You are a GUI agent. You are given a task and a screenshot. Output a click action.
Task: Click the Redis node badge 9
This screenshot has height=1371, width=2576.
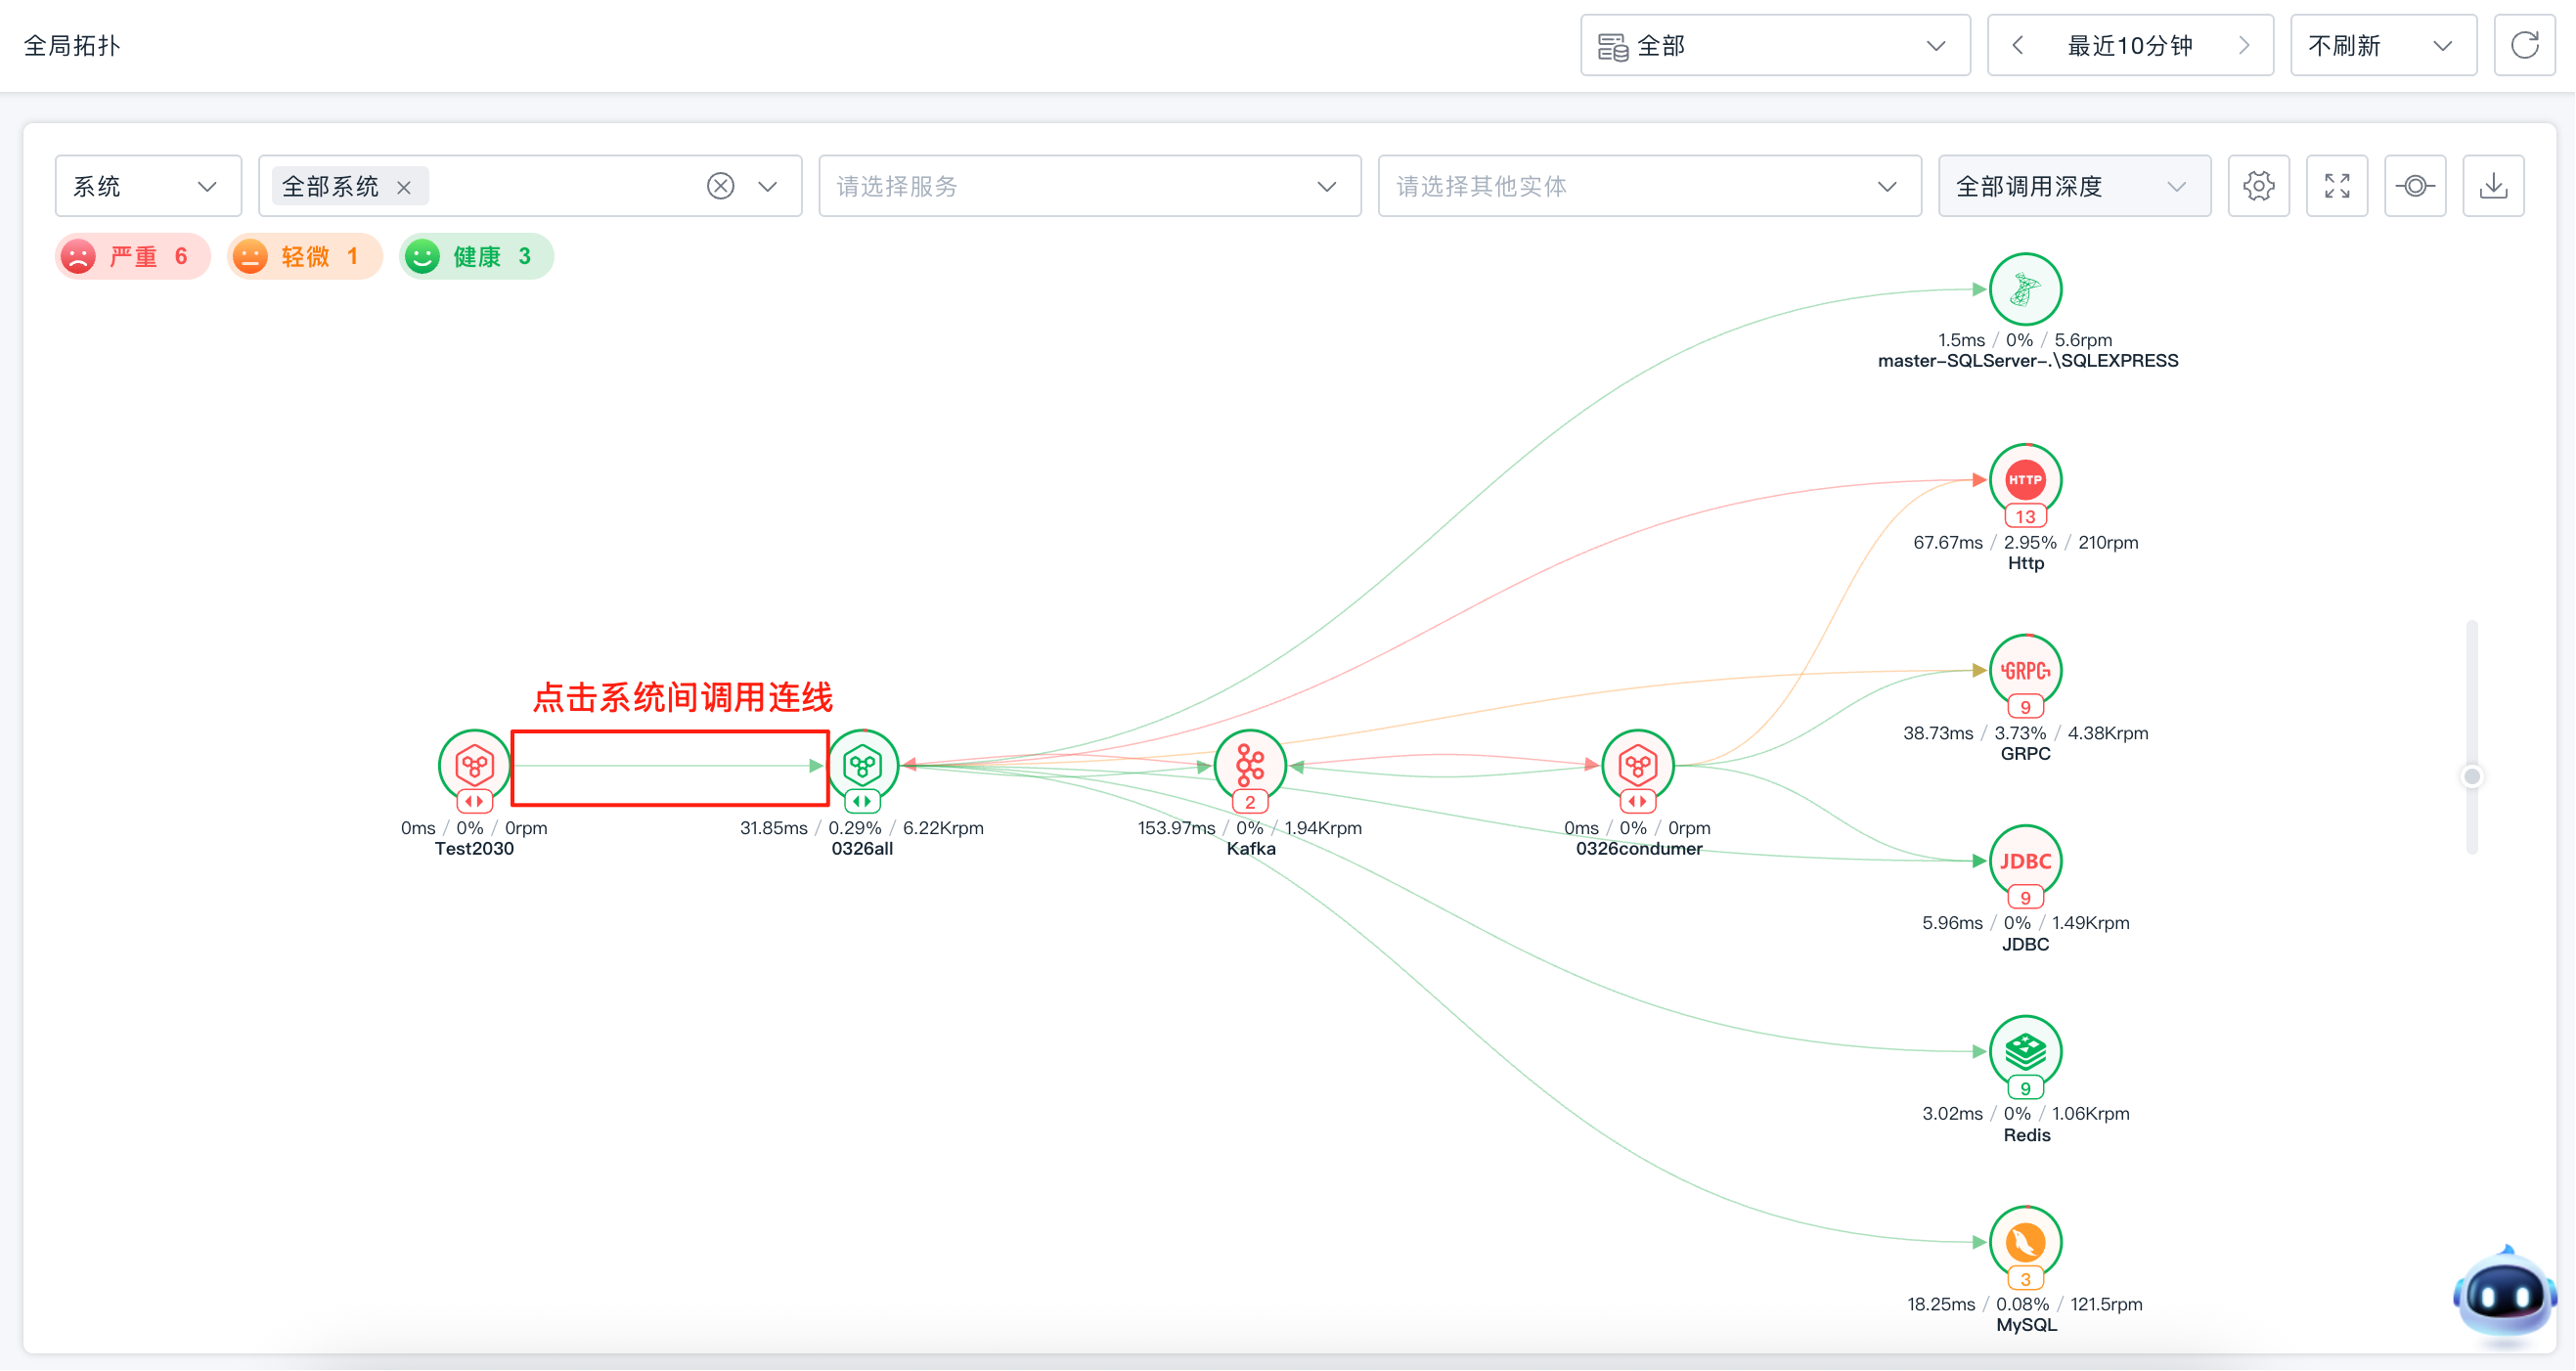(2025, 1088)
